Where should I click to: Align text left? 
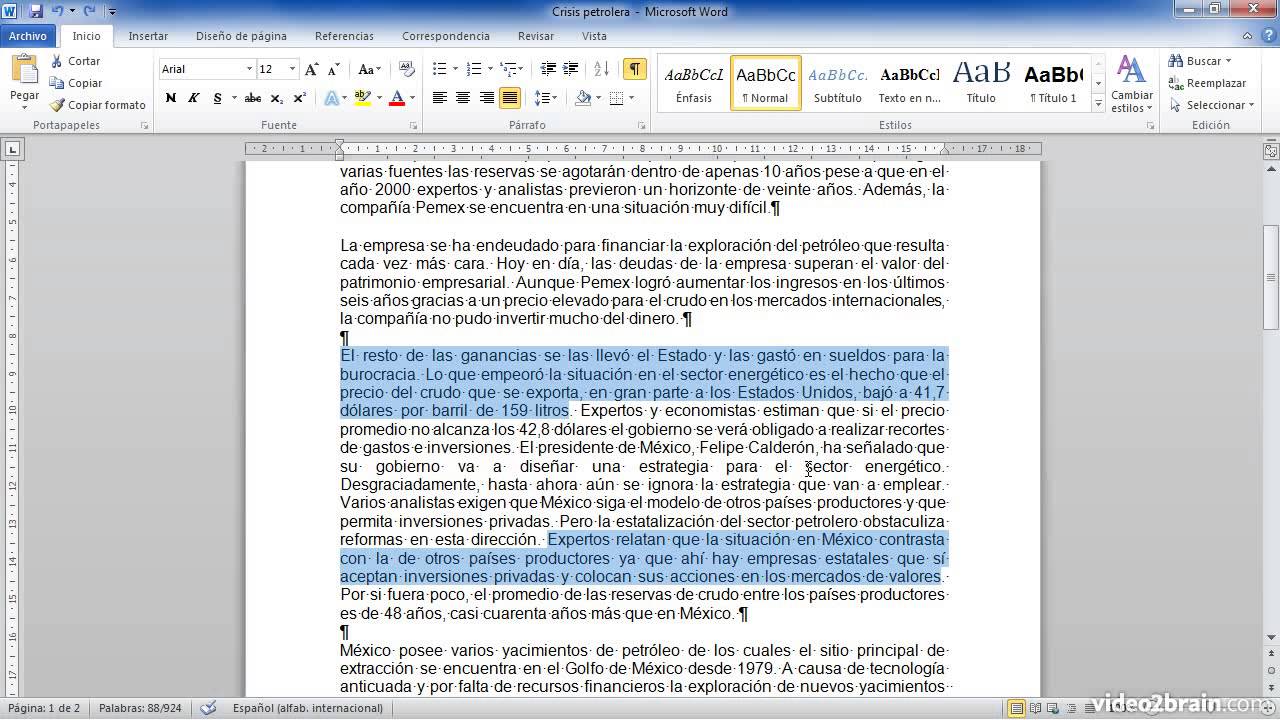[x=439, y=98]
